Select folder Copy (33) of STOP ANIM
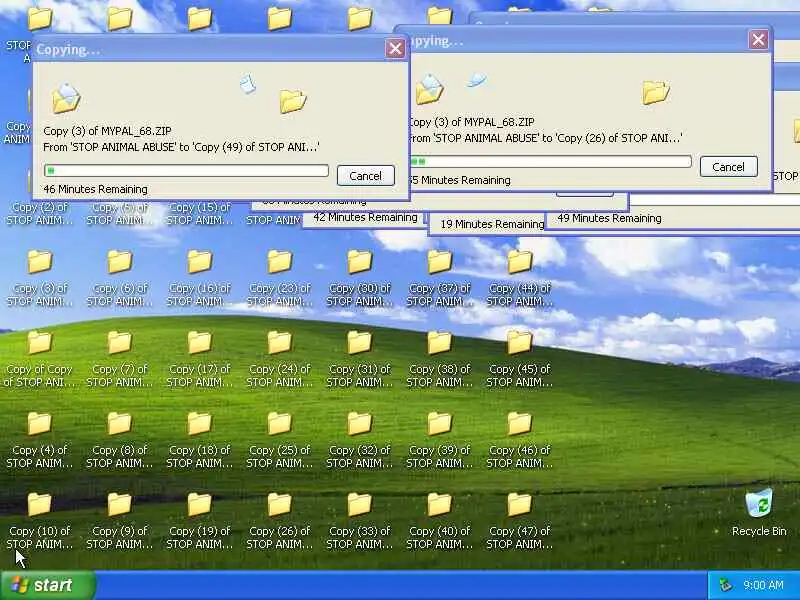The image size is (800, 600). pos(360,521)
